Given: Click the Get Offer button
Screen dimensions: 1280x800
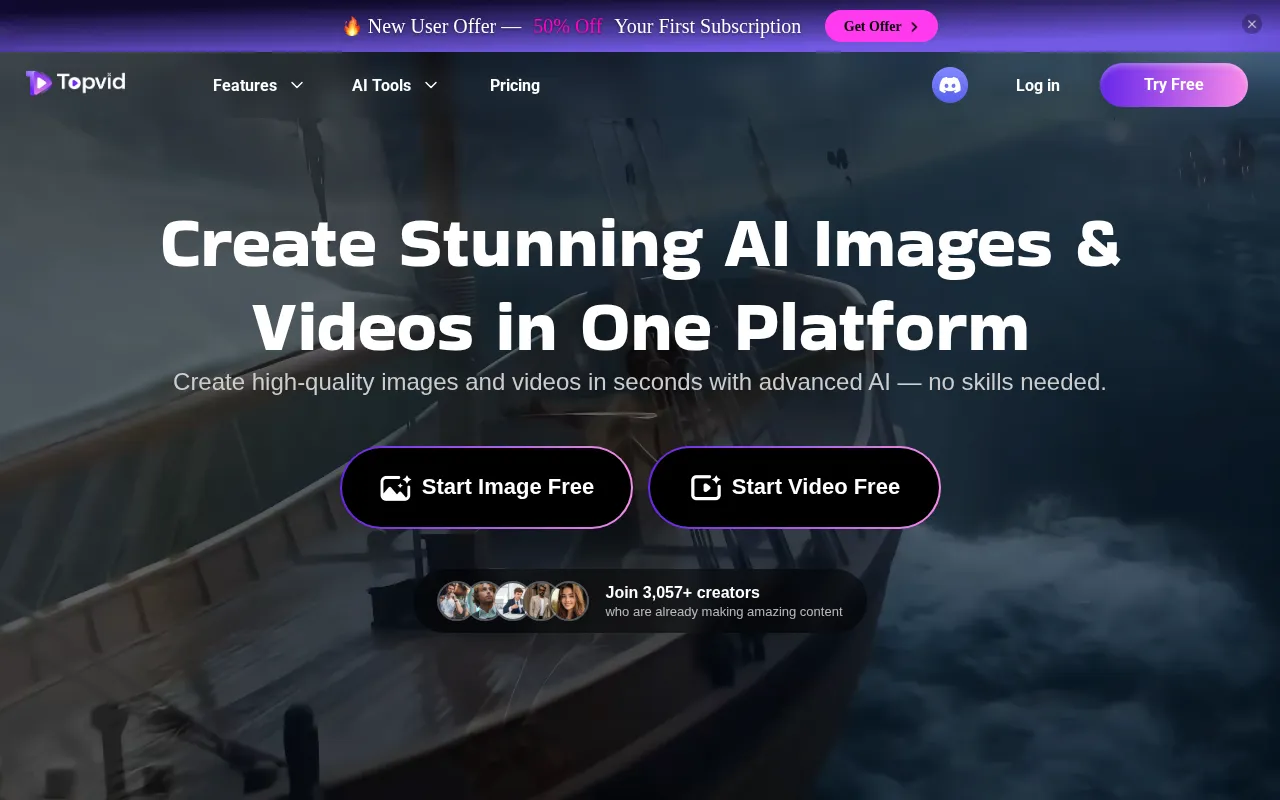Looking at the screenshot, I should pos(881,26).
